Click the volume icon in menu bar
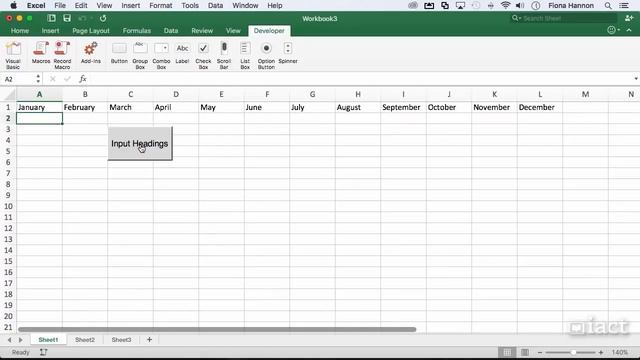 click(520, 6)
